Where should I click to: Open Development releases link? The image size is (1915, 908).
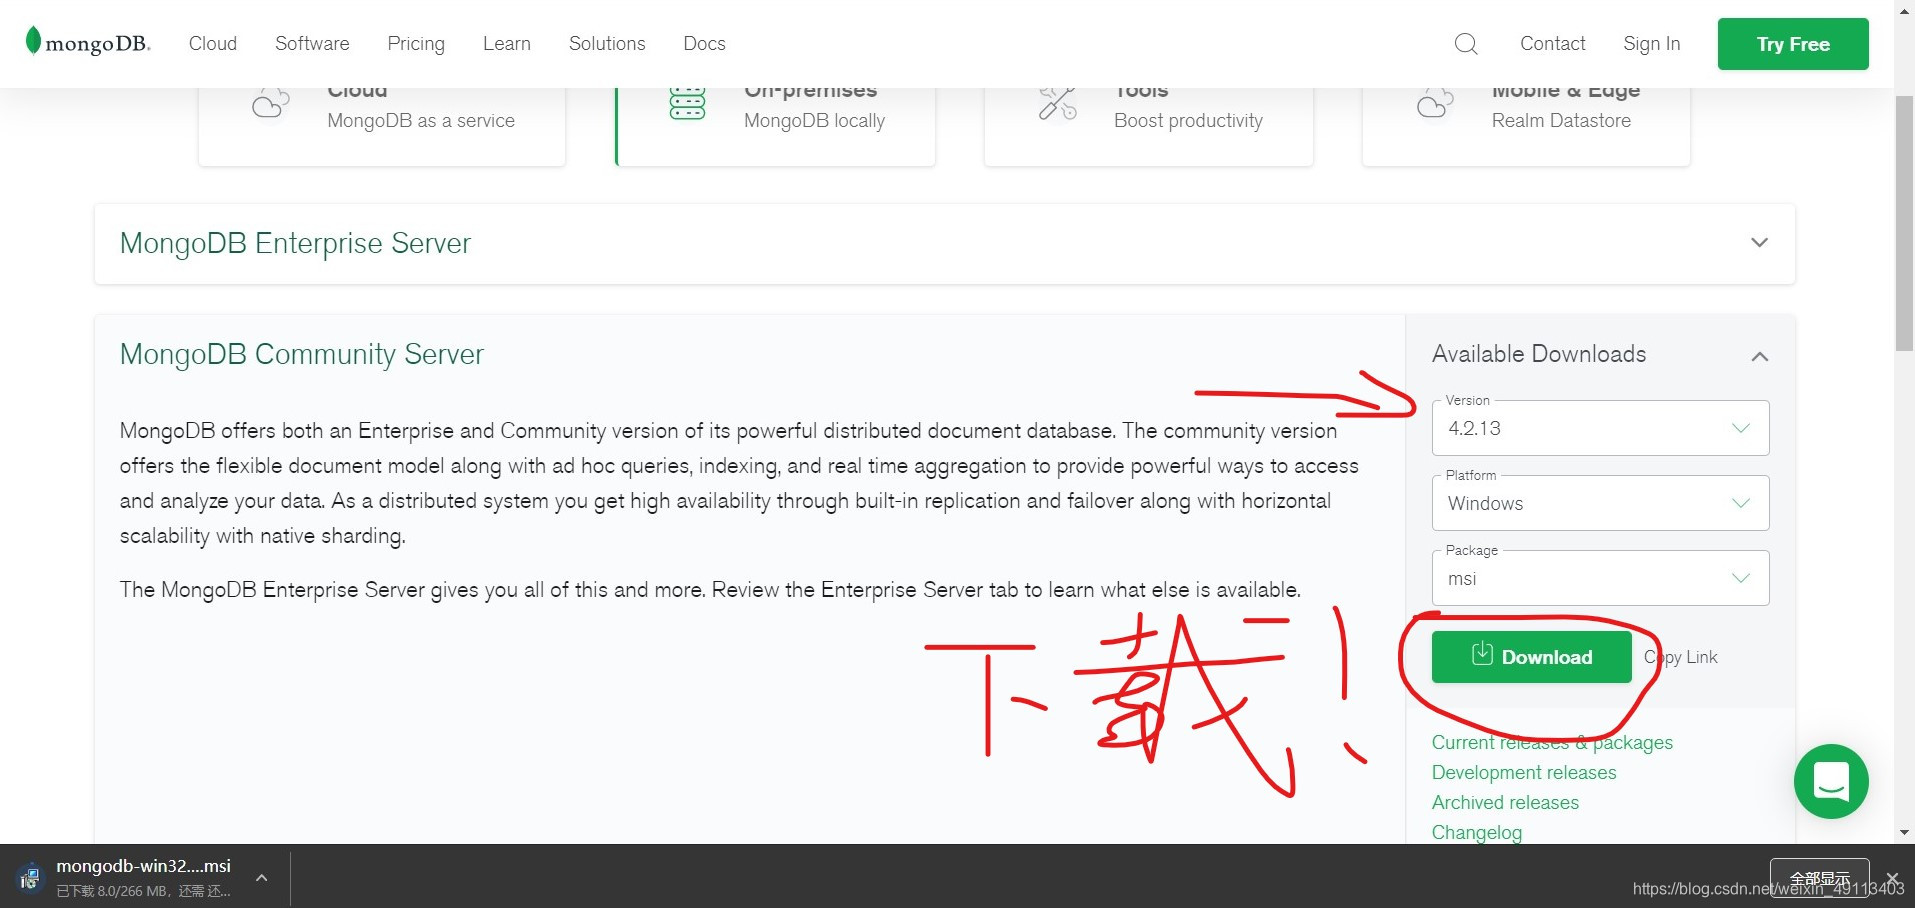(1524, 772)
